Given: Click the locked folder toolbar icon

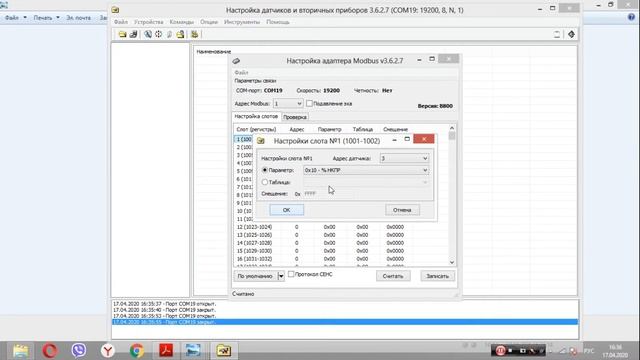Looking at the screenshot, I should click(180, 34).
